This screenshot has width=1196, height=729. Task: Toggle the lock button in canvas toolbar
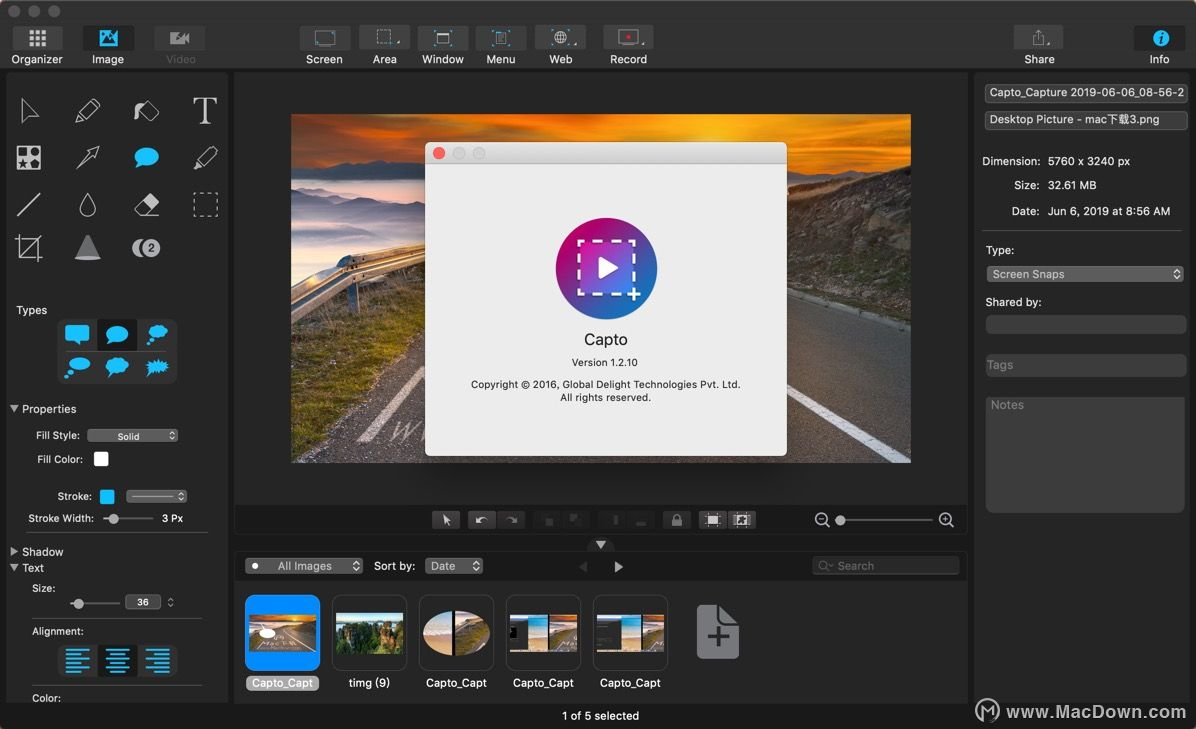[677, 520]
